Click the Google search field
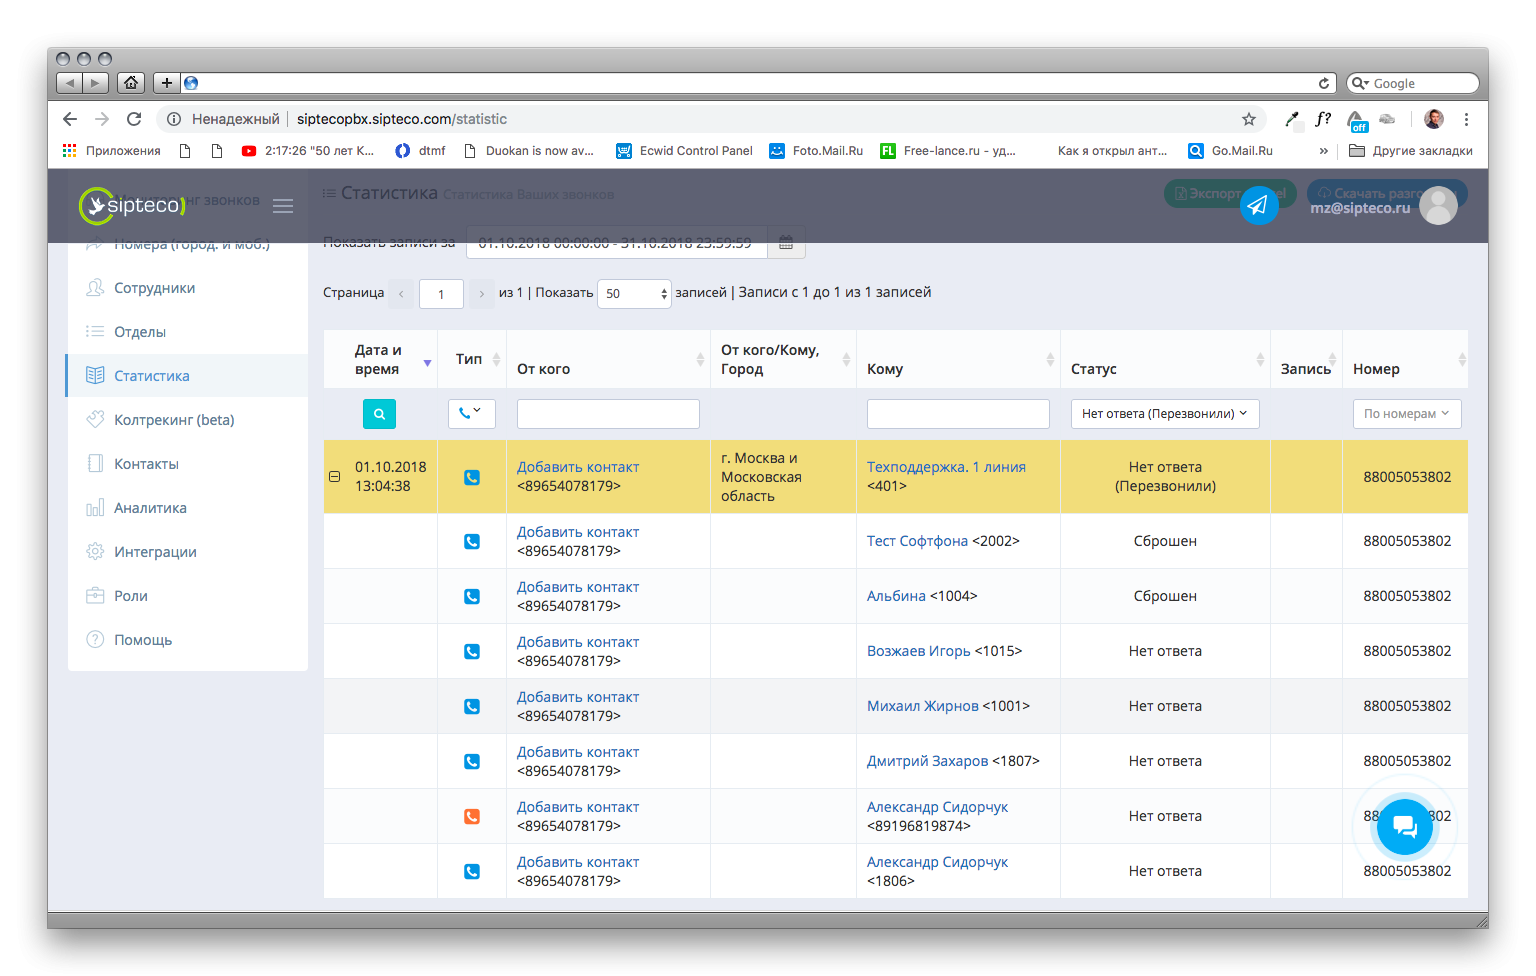This screenshot has height=976, width=1536. point(1412,83)
